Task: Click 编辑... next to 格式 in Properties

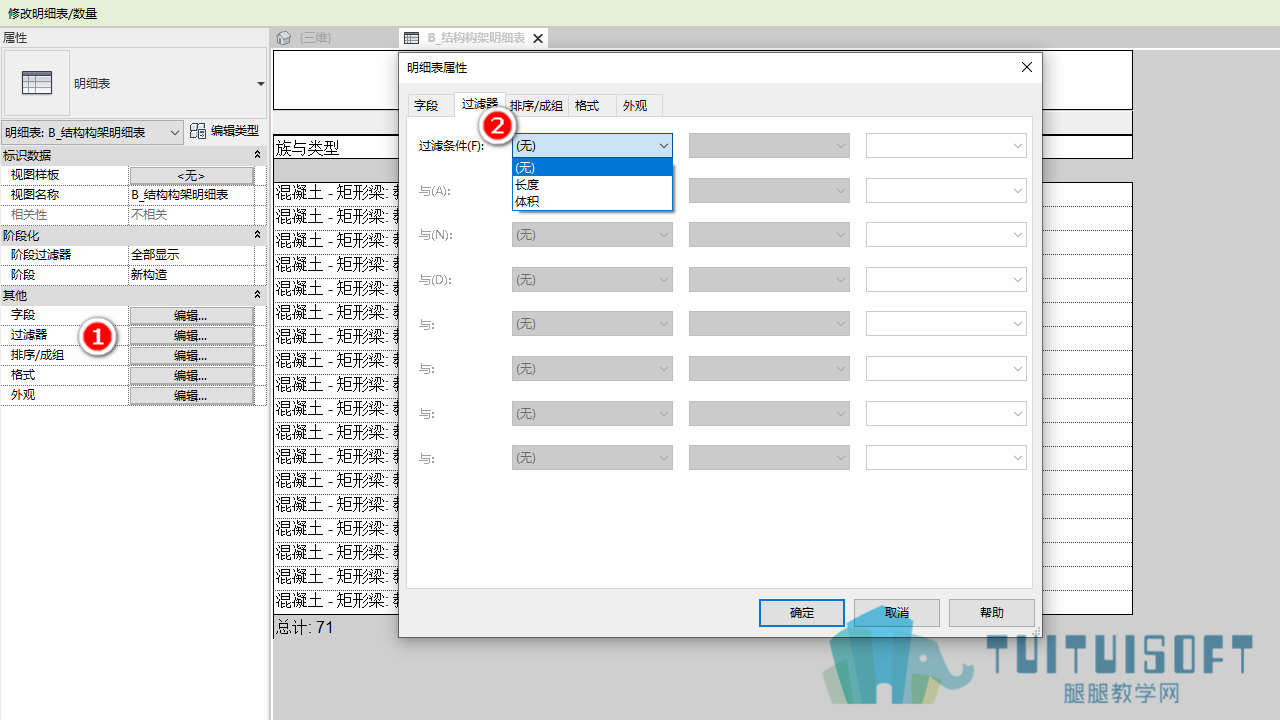Action: 191,375
